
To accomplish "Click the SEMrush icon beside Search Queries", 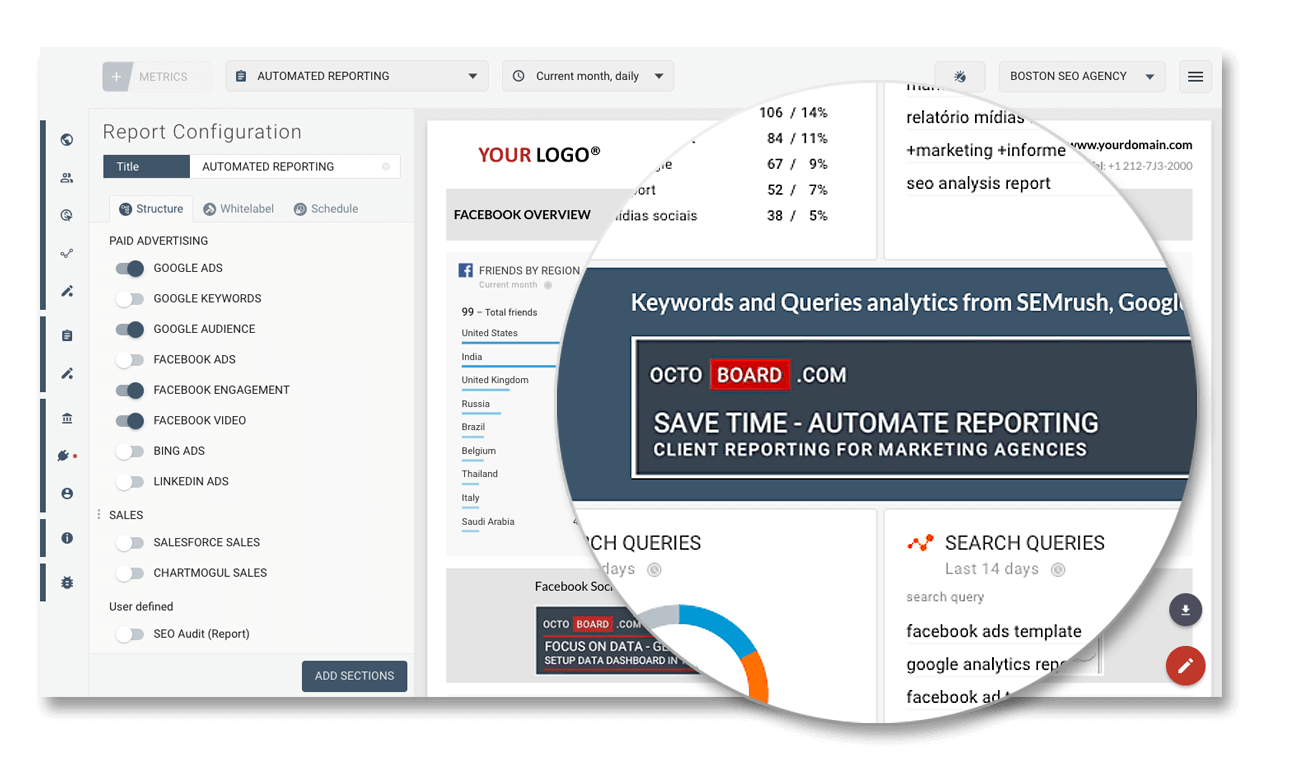I will 920,543.
